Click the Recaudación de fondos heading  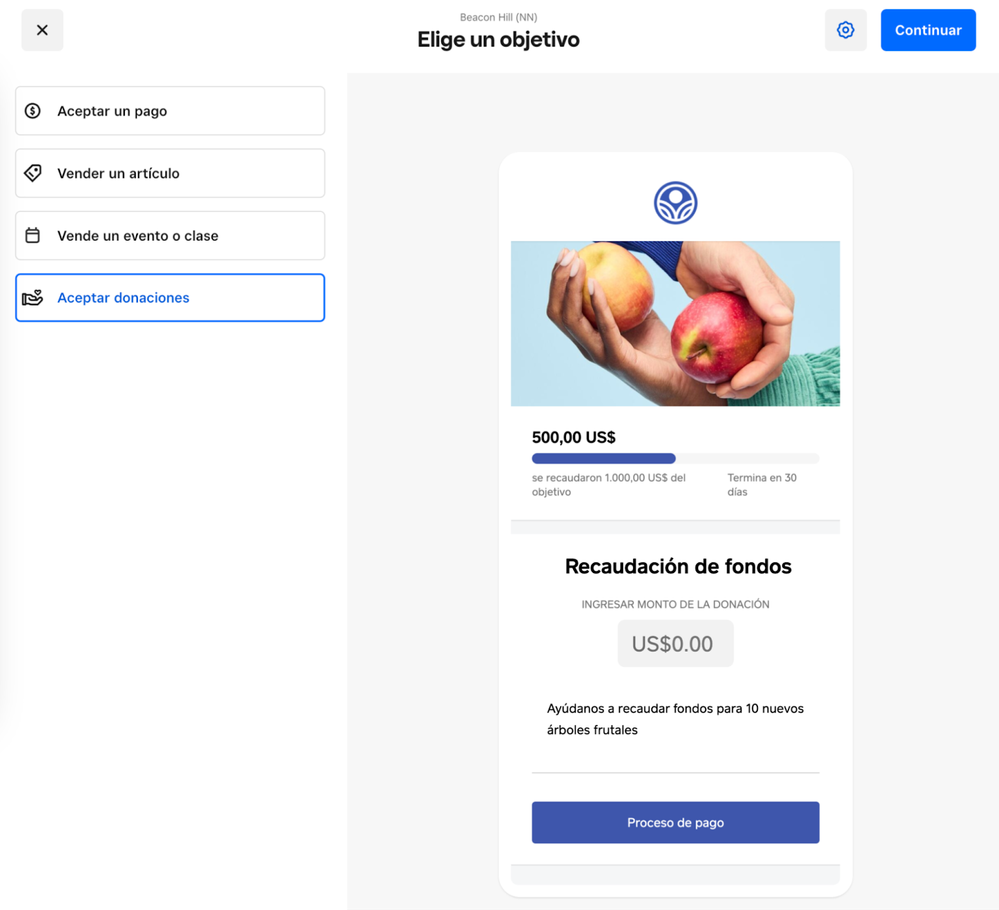click(677, 566)
